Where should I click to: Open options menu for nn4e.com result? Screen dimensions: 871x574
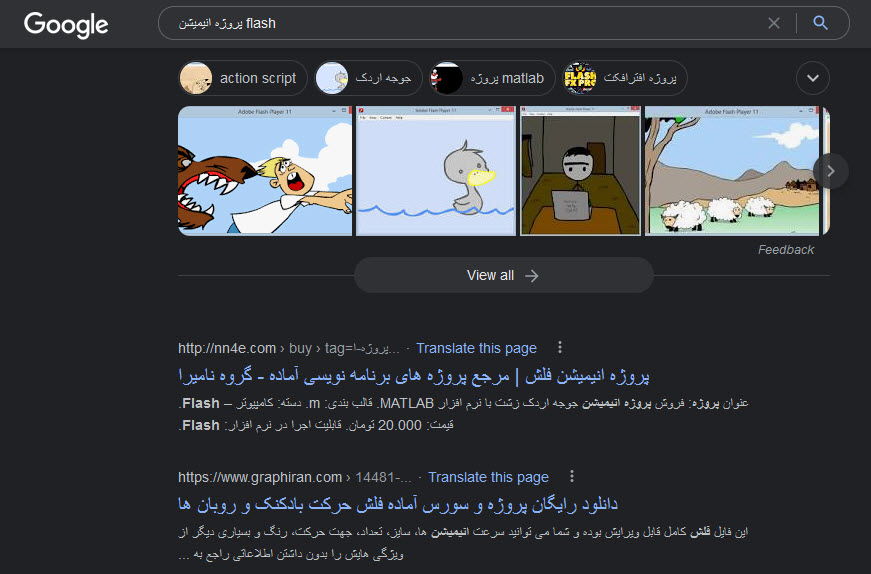coord(560,347)
